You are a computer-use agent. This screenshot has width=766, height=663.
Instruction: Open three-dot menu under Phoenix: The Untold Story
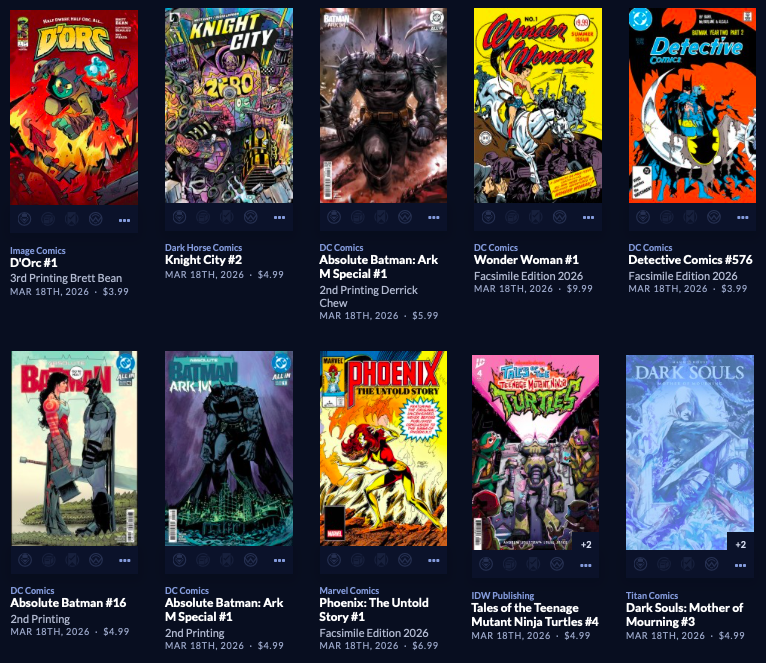point(433,560)
